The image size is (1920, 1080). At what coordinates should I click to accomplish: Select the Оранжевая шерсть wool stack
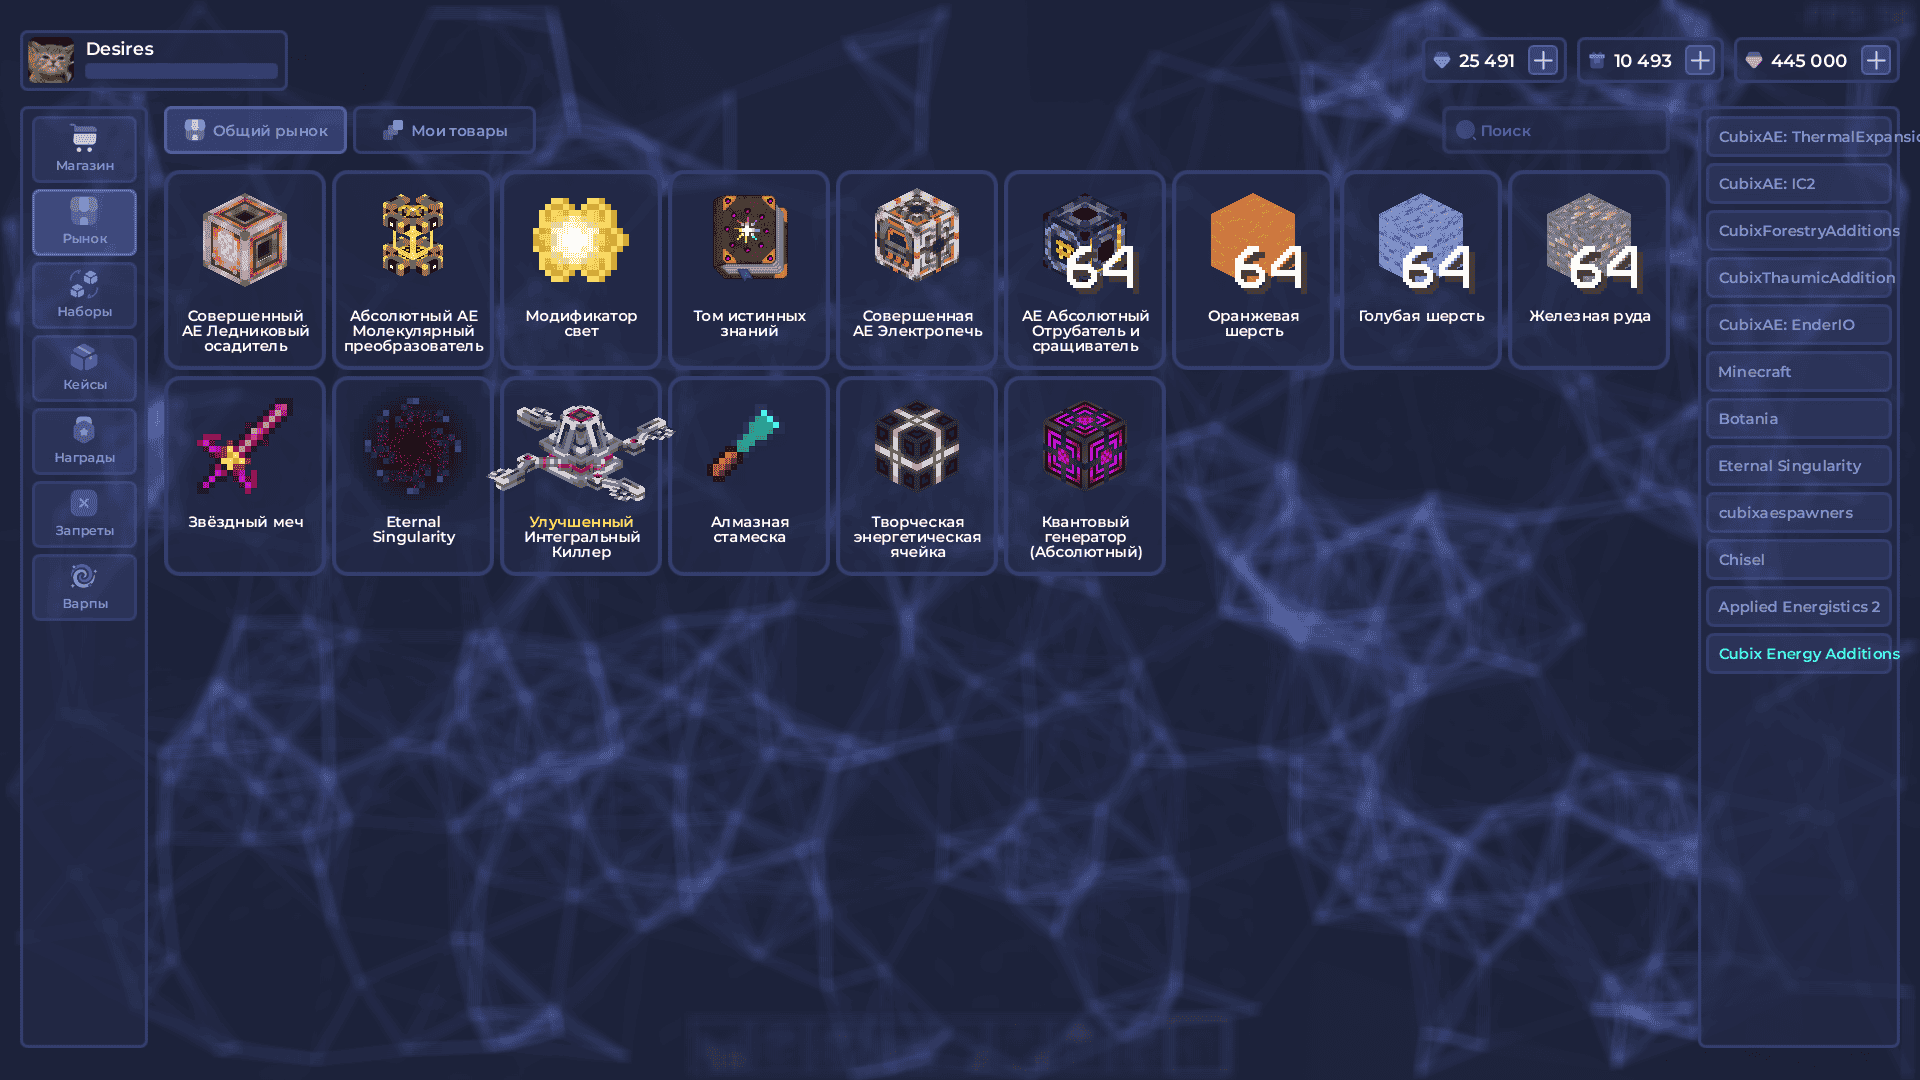click(1253, 269)
